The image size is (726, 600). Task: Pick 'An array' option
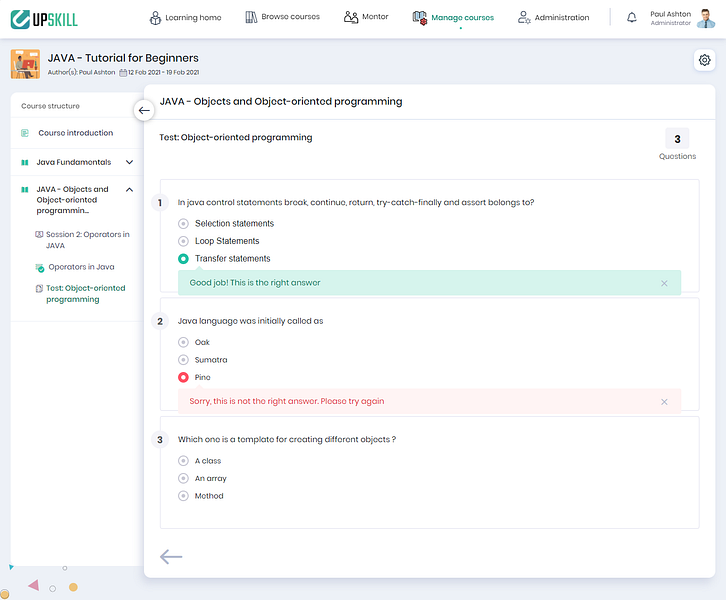click(x=183, y=478)
